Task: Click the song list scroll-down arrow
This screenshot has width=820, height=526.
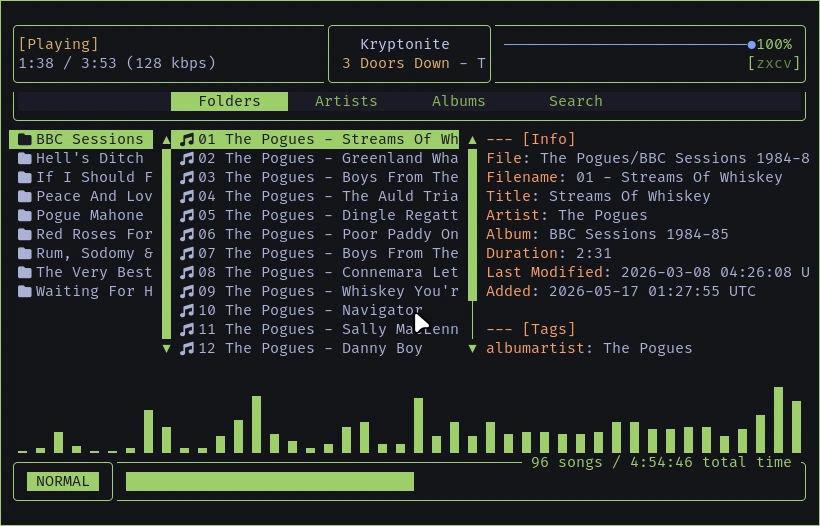Action: tap(166, 348)
